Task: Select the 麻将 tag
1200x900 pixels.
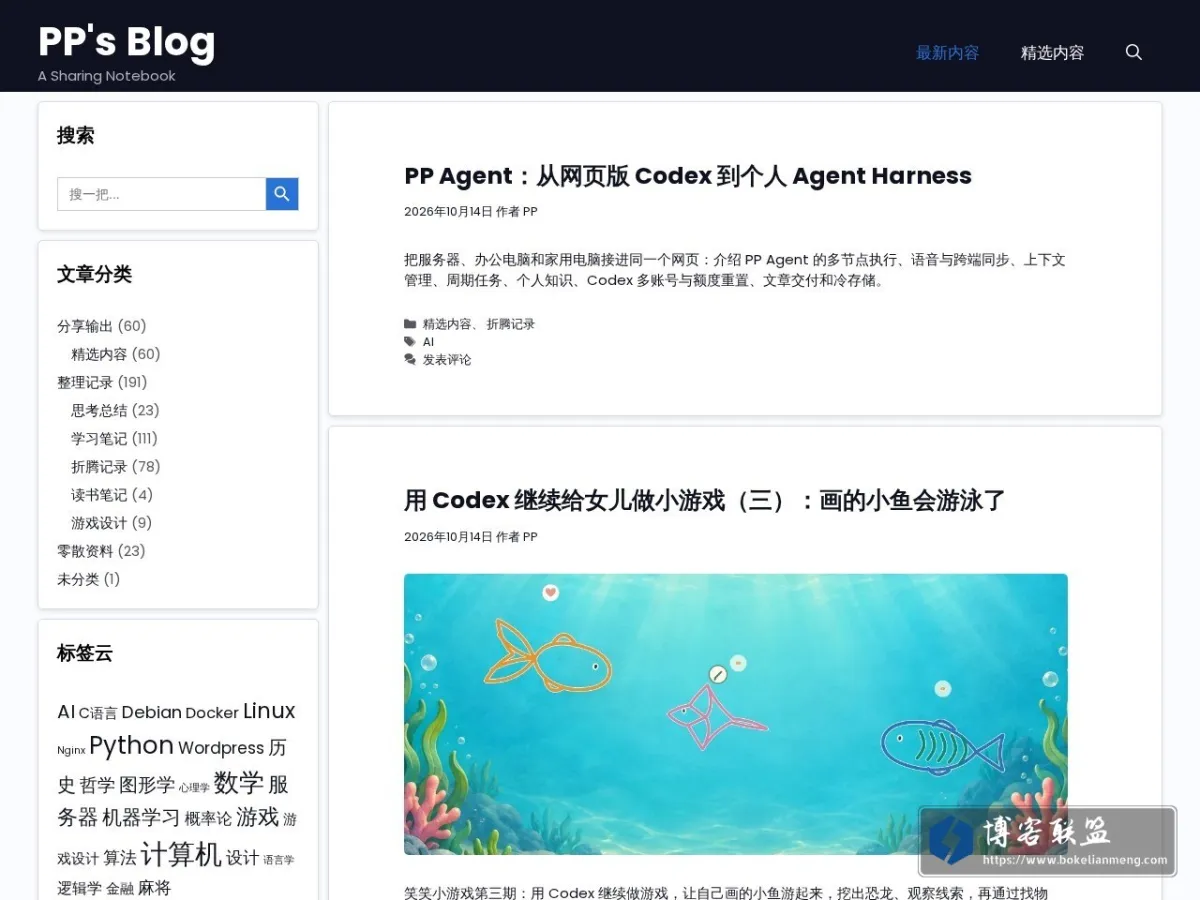Action: (154, 888)
